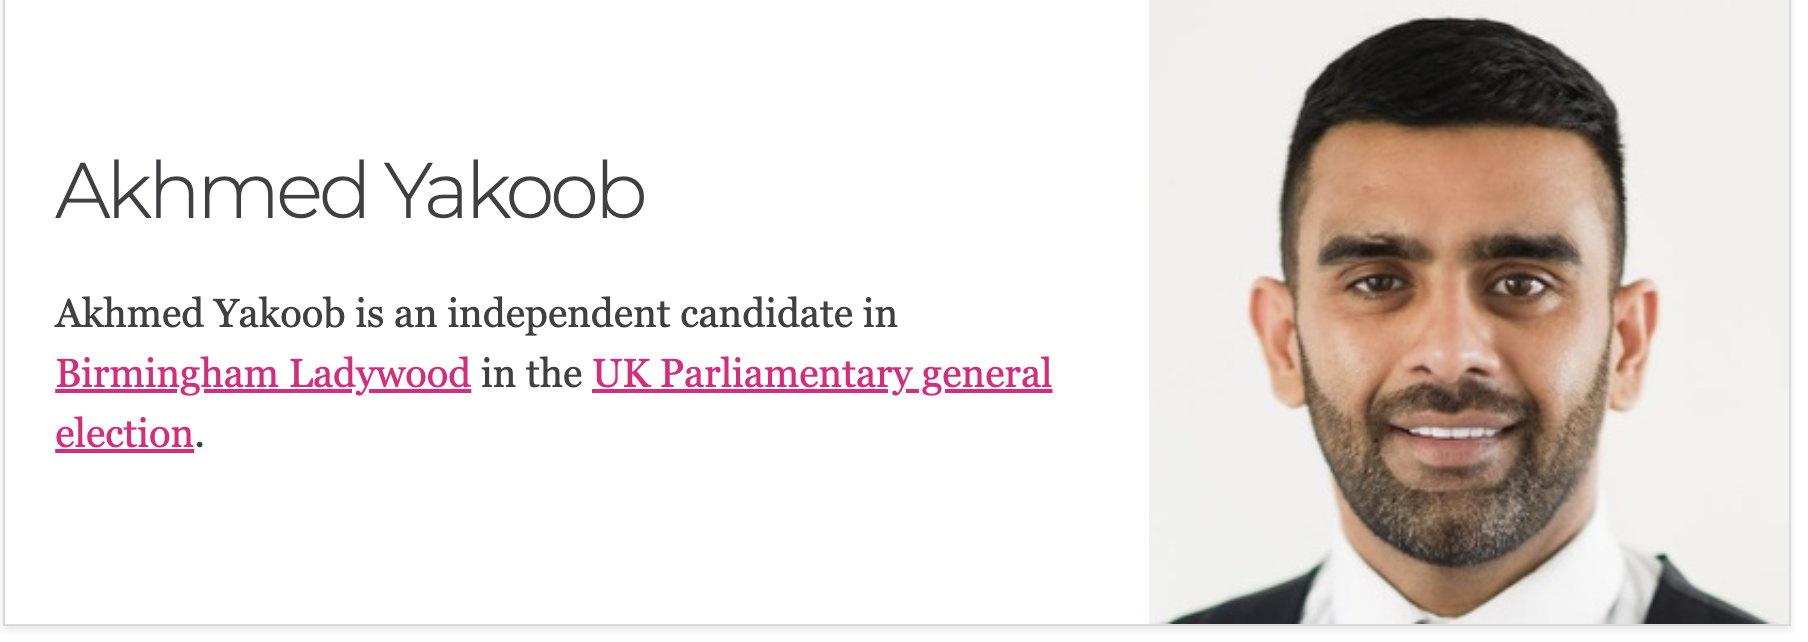Click "Ladywood" in the constituency link
The image size is (1808, 642).
pyautogui.click(x=380, y=374)
